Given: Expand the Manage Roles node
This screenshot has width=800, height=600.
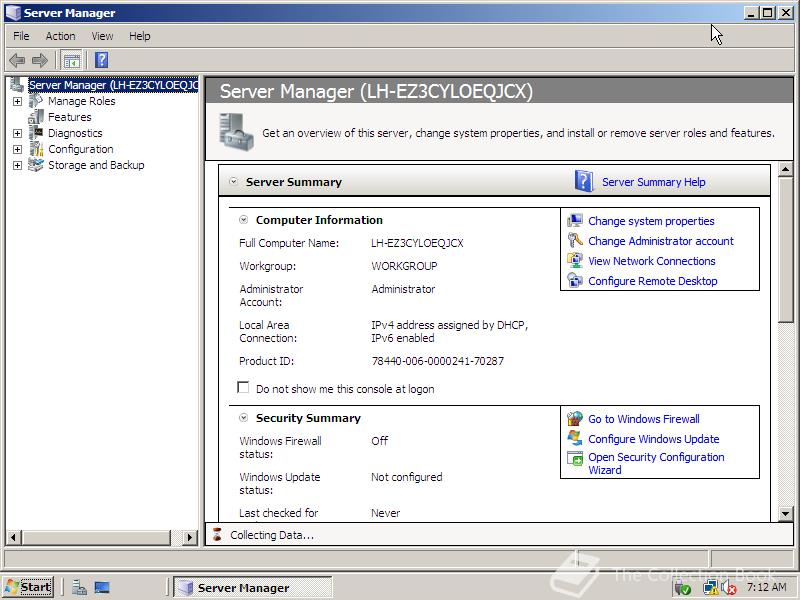Looking at the screenshot, I should coord(17,101).
